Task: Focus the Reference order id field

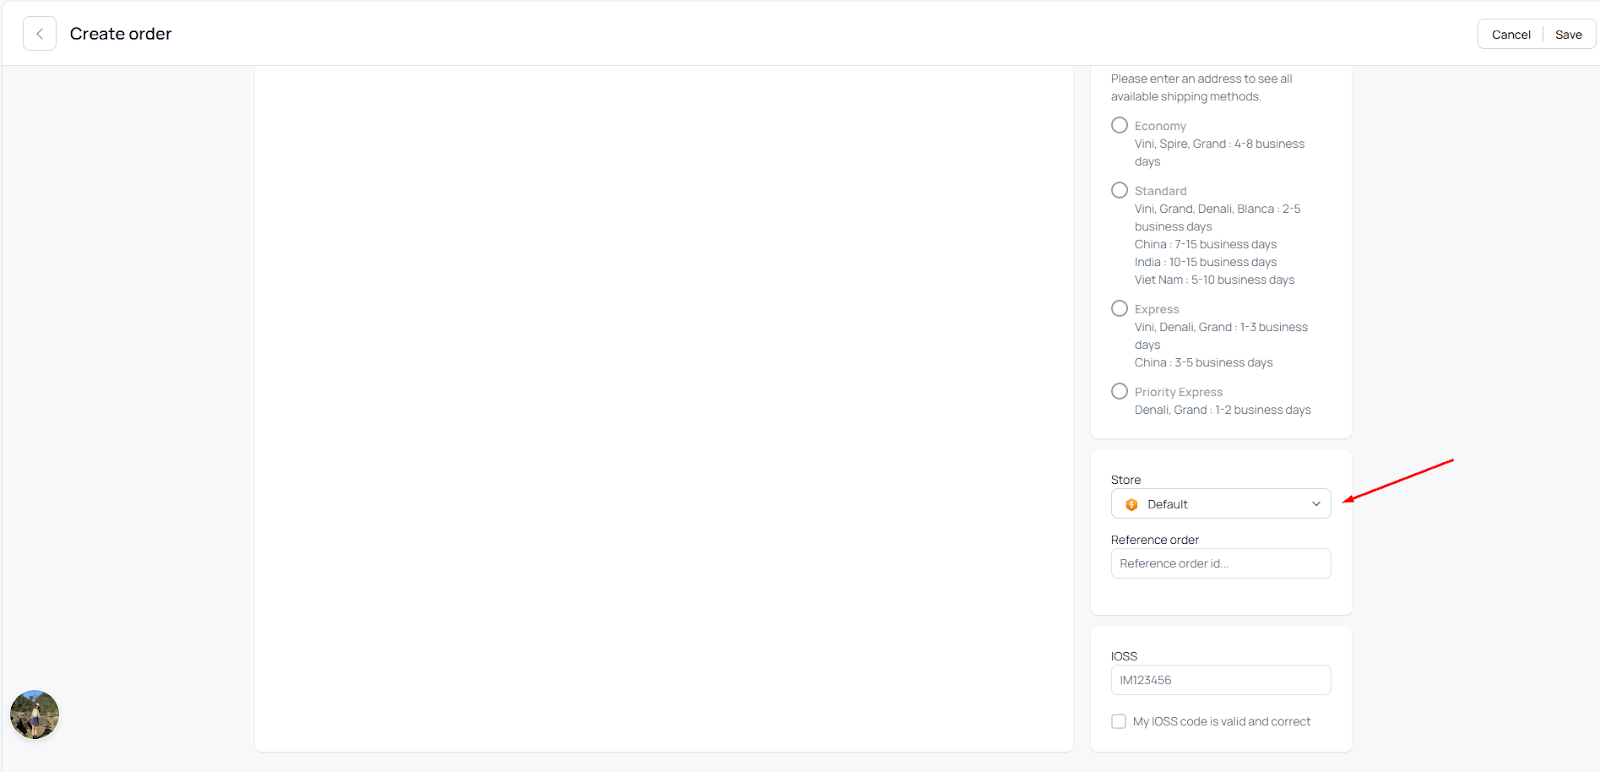Action: coord(1221,564)
